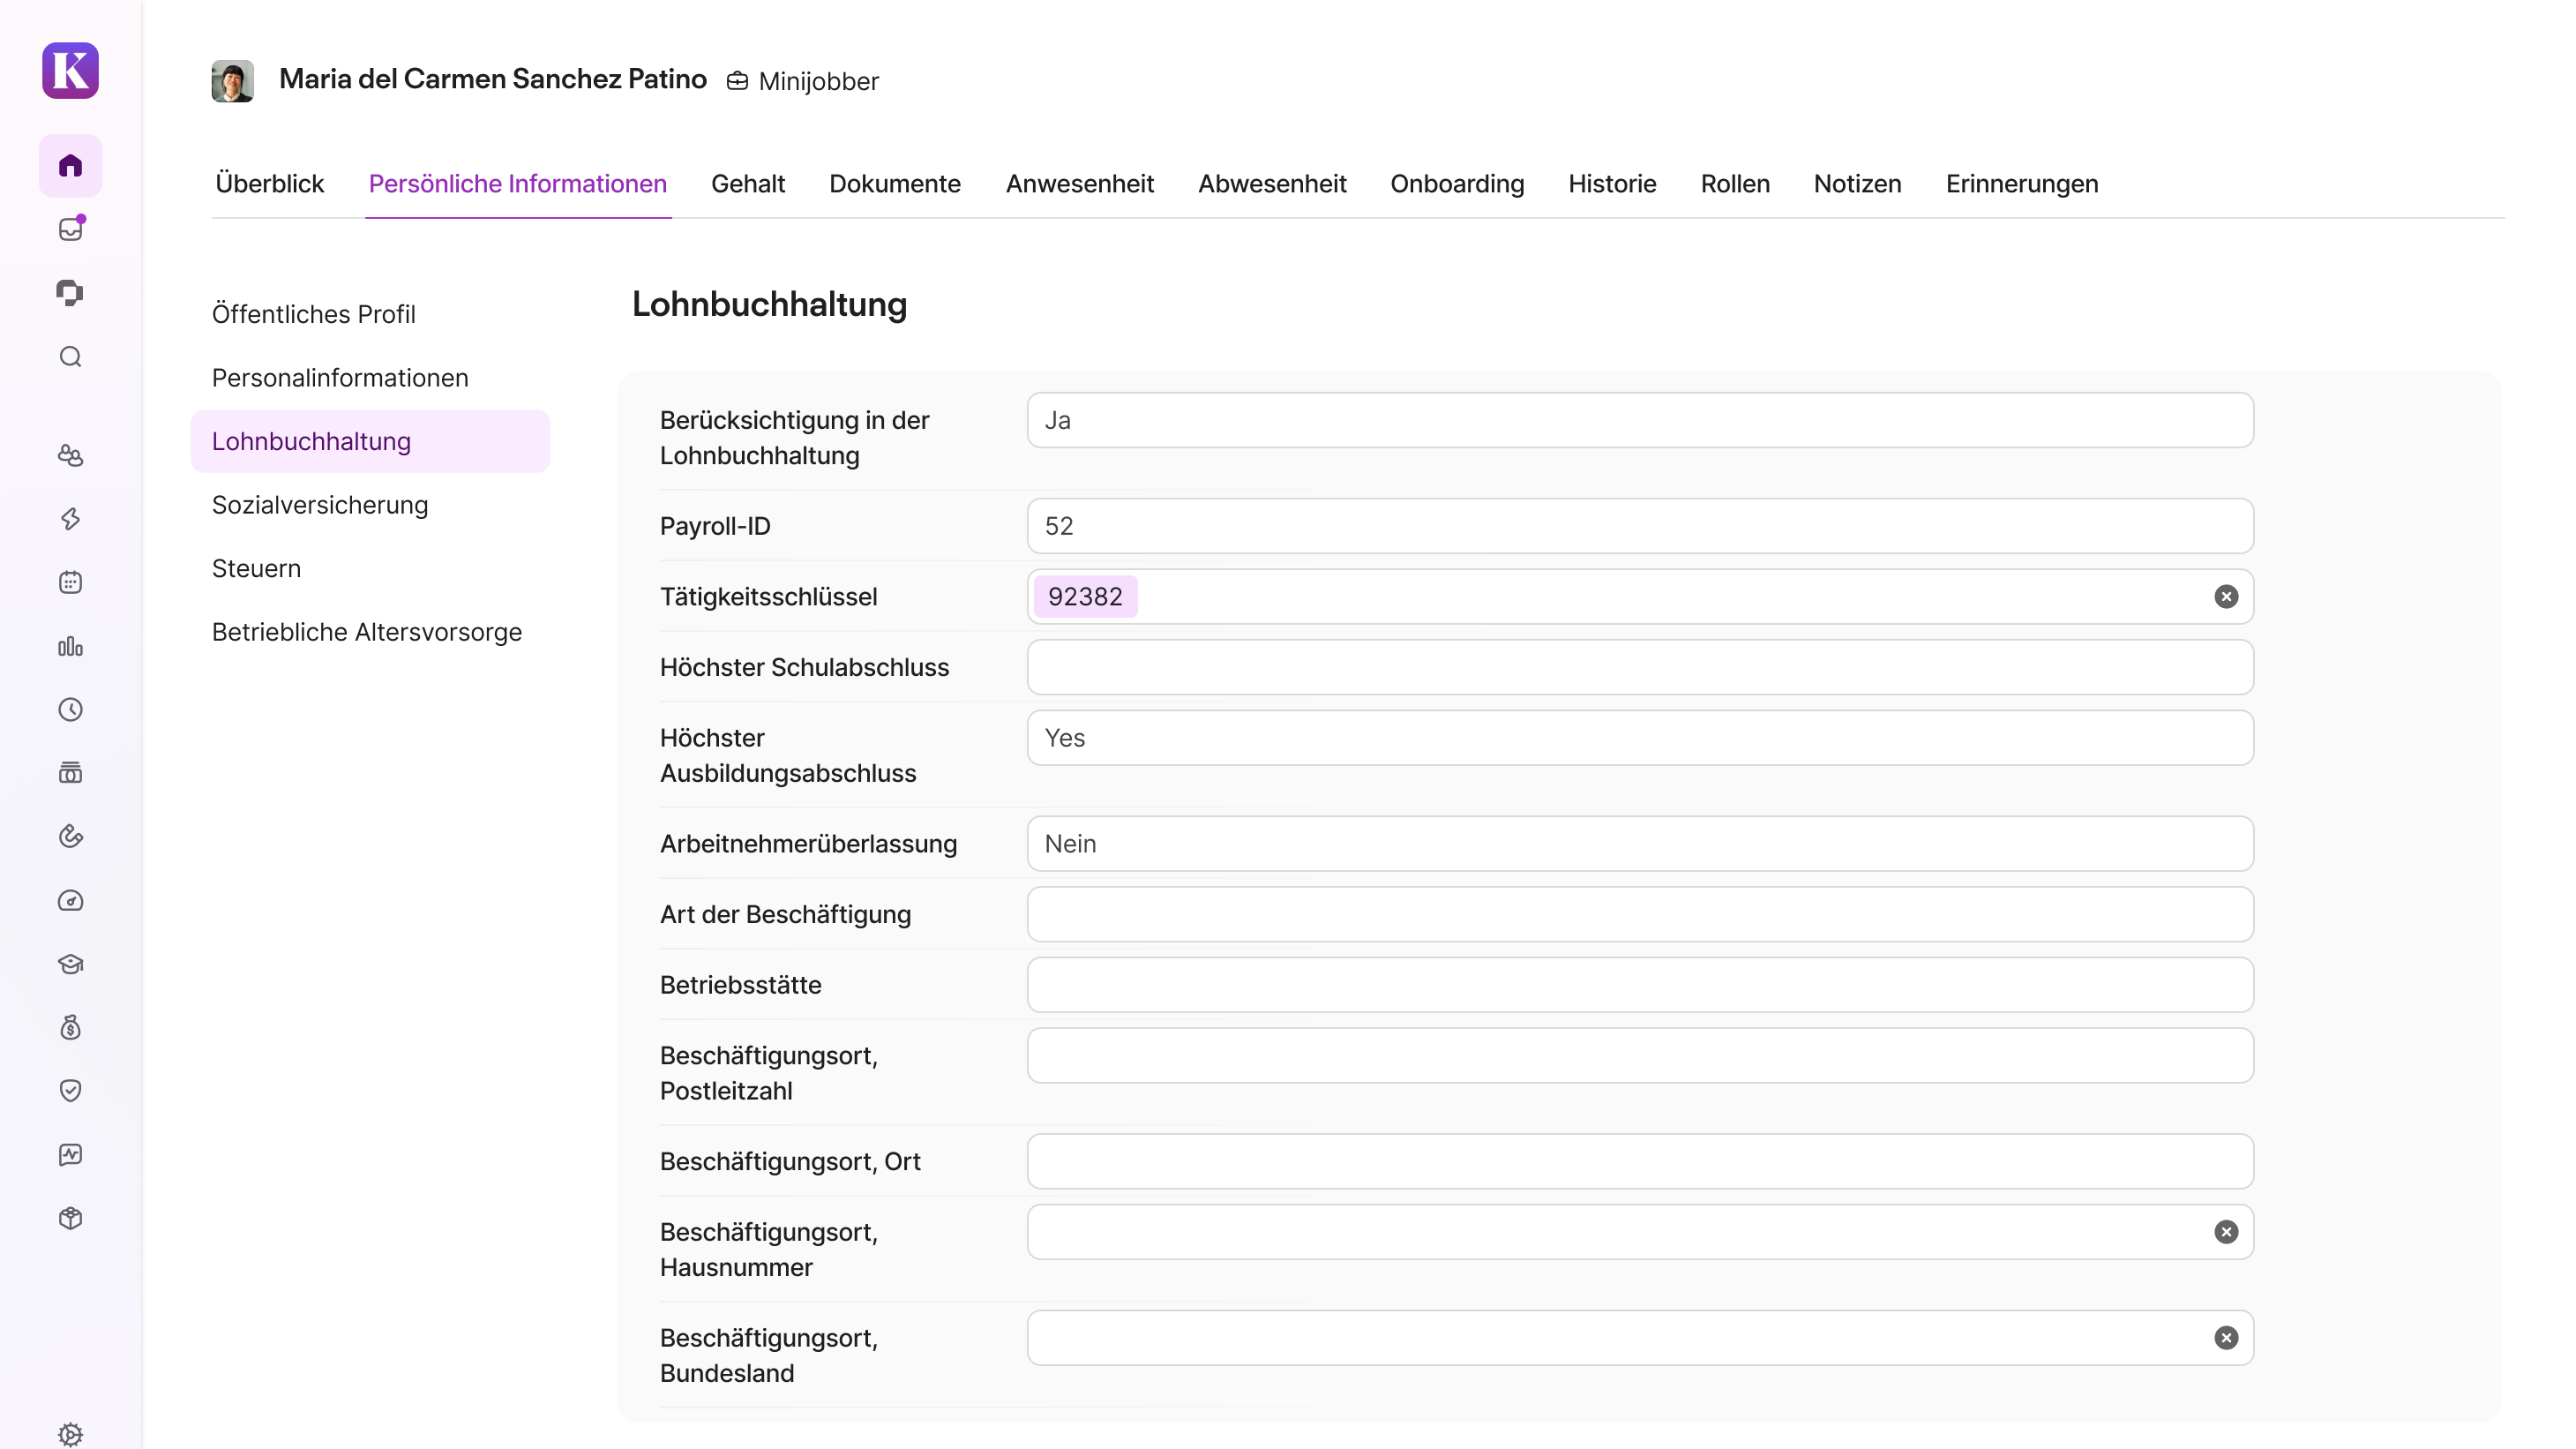
Task: Click the Kenjo logo icon
Action: click(70, 70)
